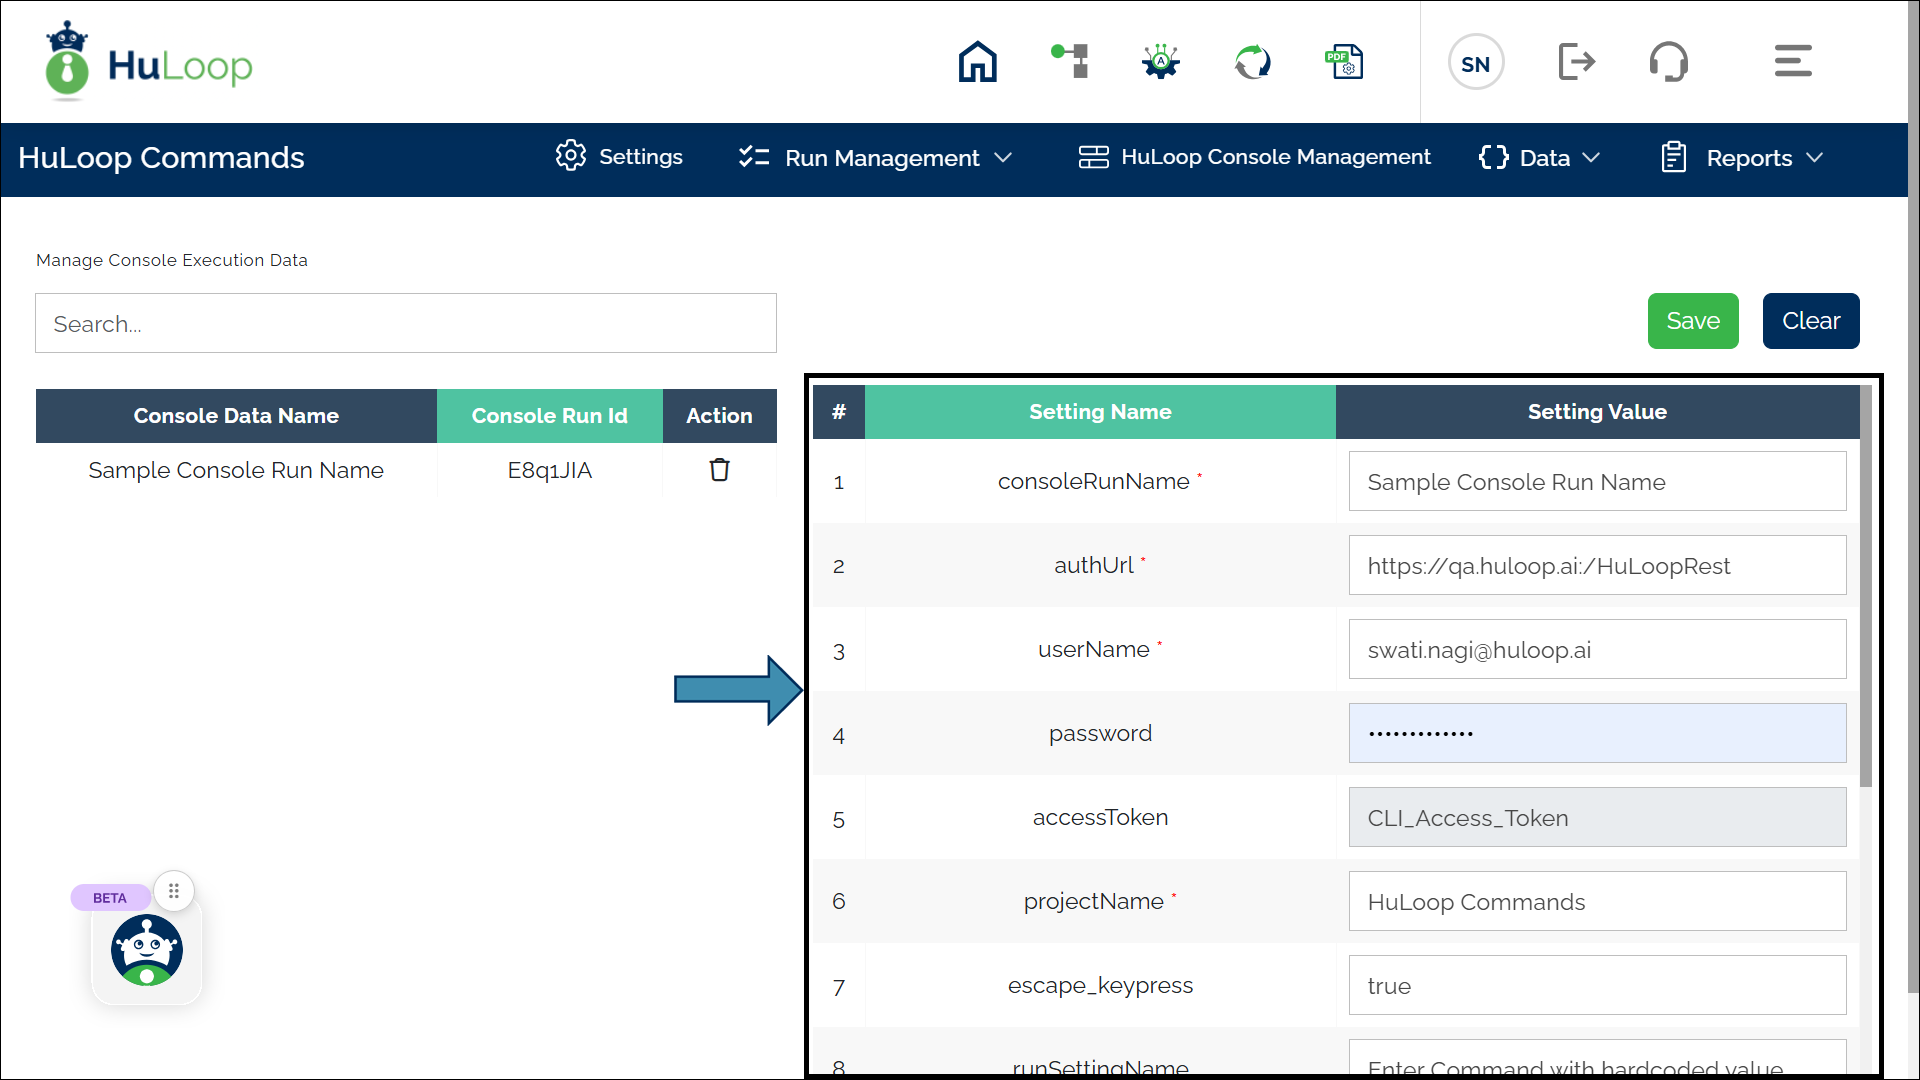Open the headset support icon
Screen dimensions: 1920x1080
pyautogui.click(x=1668, y=62)
